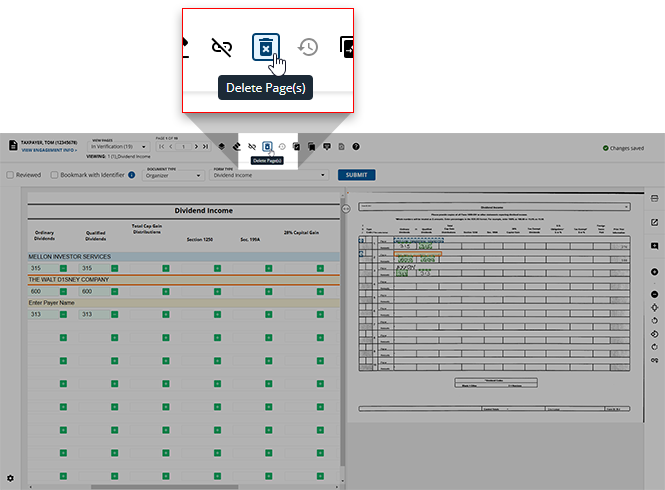Click the SUBMIT button
This screenshot has height=490, width=665.
[357, 175]
